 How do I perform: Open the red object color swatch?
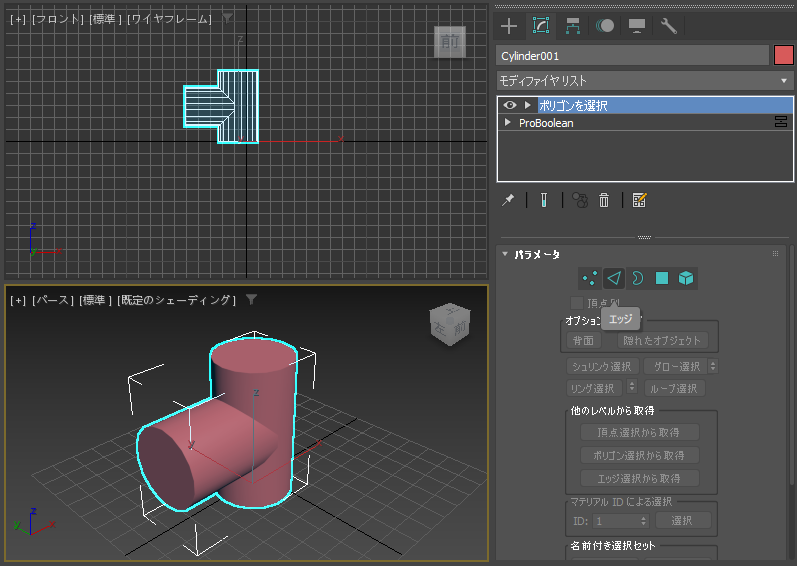[783, 55]
